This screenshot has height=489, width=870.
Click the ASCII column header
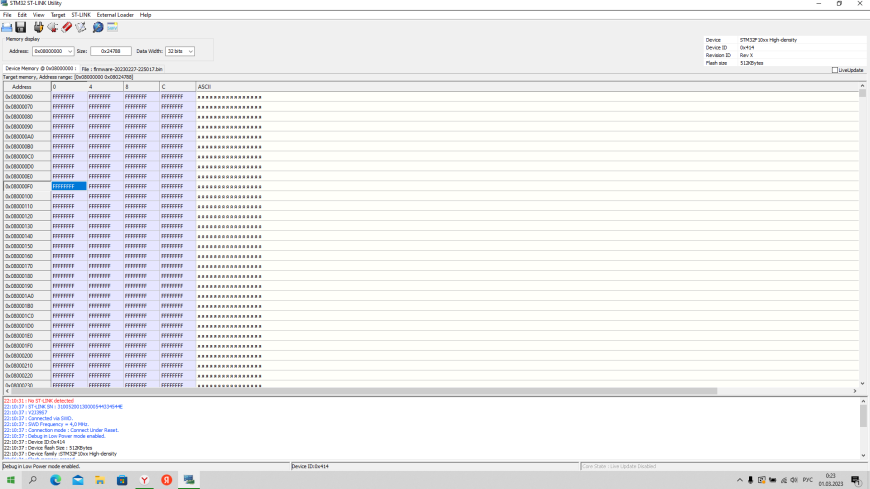(527, 87)
